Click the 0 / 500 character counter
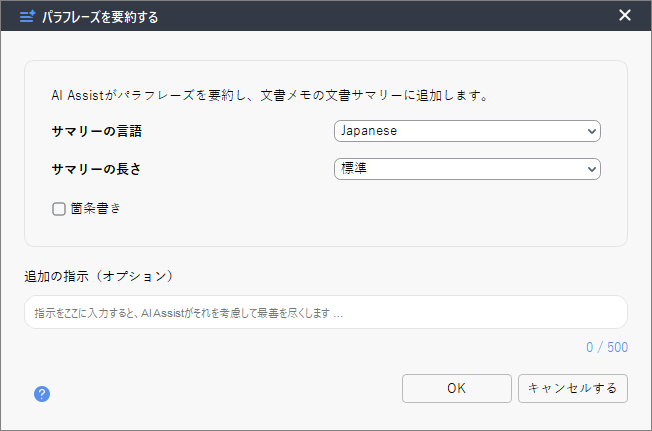This screenshot has height=431, width=652. point(607,347)
